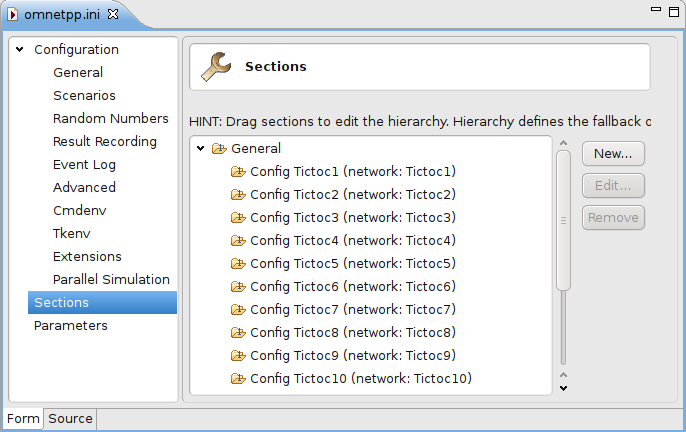Click the omnetpp.ini file icon in tab

(x=13, y=14)
